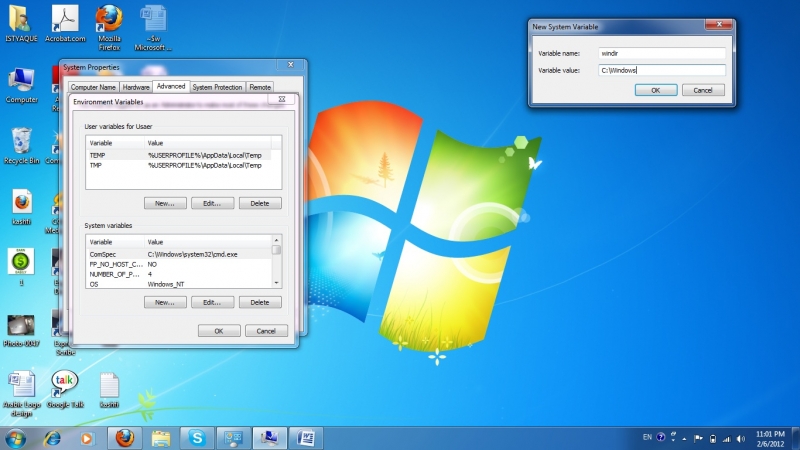Click the Windows Start orb

[16, 438]
